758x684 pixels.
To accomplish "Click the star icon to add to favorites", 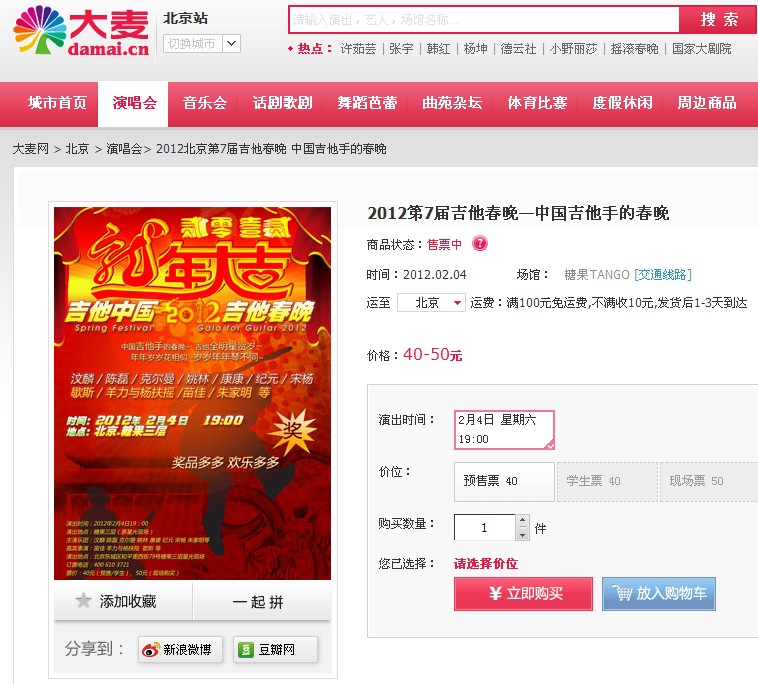I will coord(83,601).
